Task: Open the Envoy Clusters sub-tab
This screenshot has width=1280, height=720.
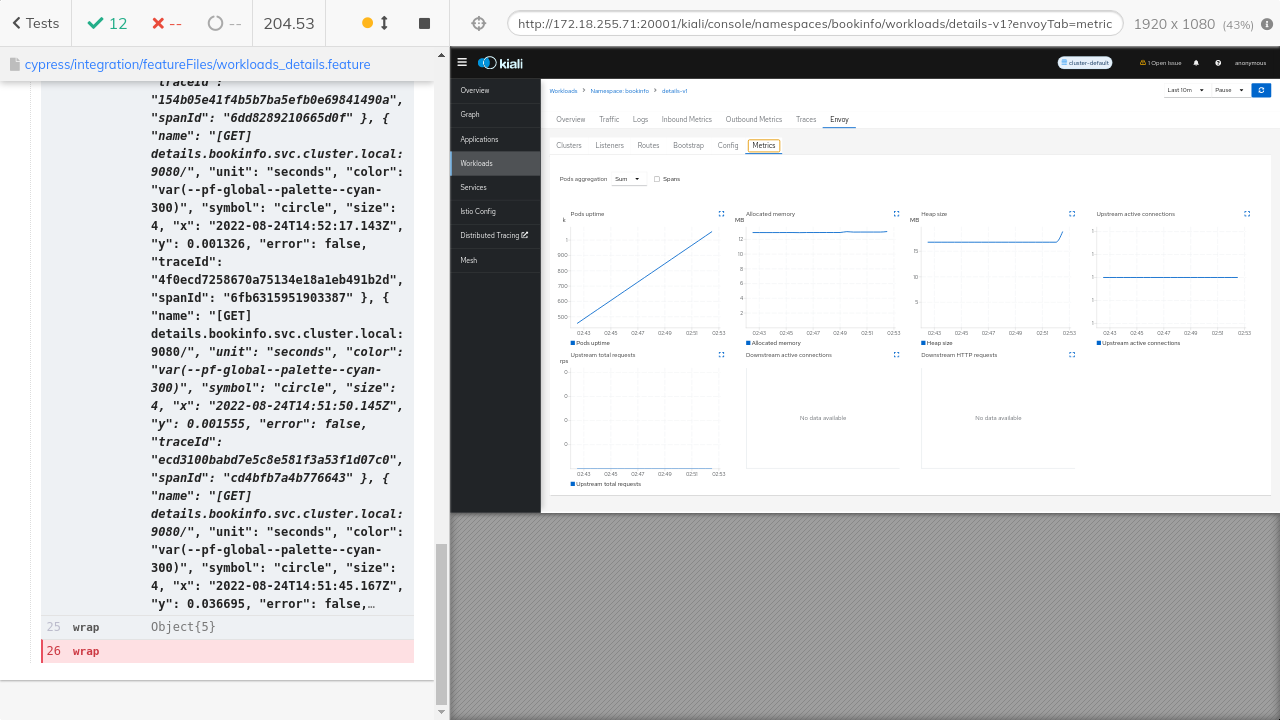Action: click(569, 146)
